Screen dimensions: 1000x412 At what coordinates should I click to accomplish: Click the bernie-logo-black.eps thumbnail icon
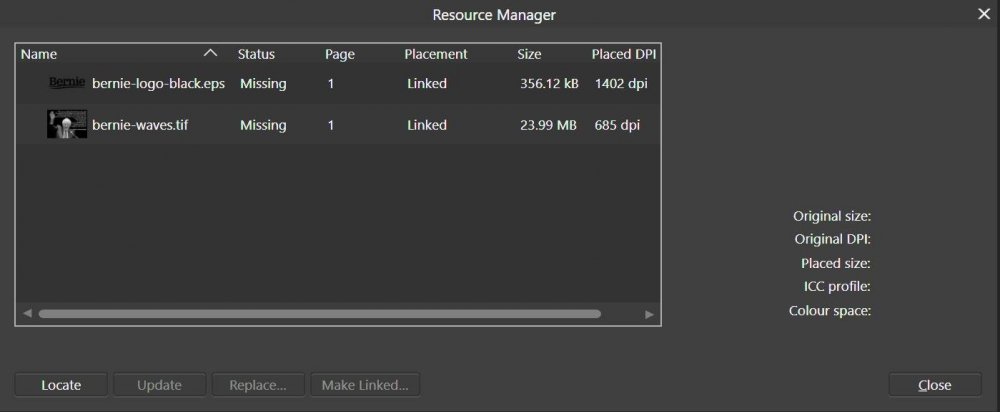[x=67, y=83]
